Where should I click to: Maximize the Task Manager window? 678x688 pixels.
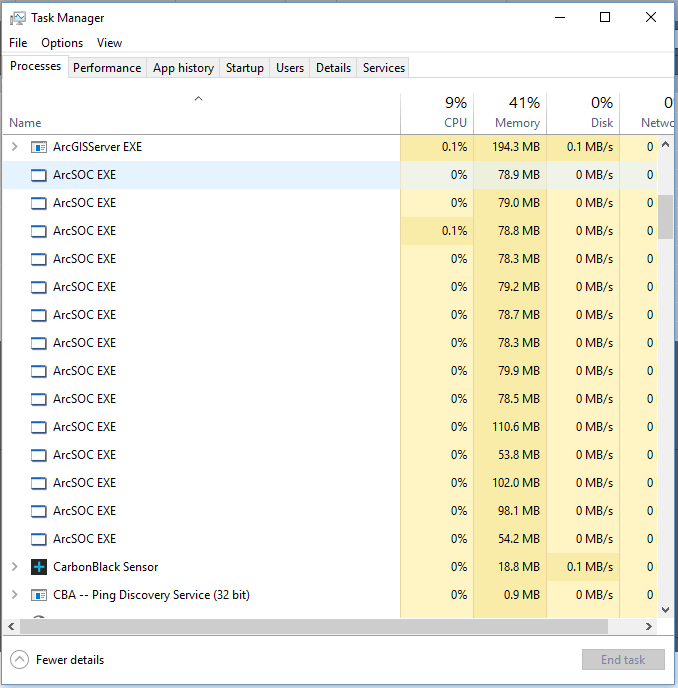tap(605, 18)
